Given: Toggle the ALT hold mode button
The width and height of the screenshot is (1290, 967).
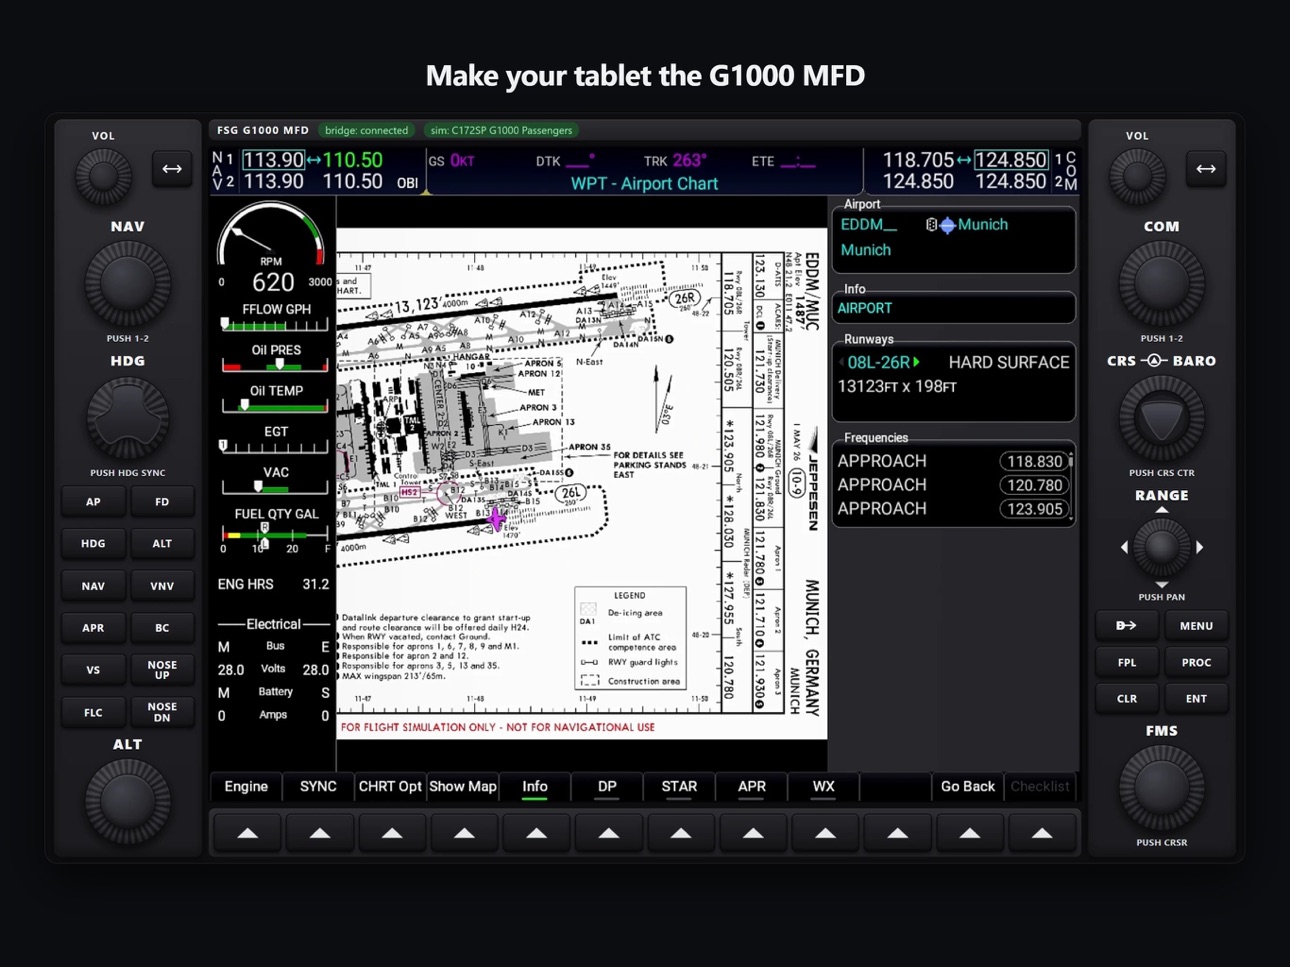Looking at the screenshot, I should (x=162, y=544).
